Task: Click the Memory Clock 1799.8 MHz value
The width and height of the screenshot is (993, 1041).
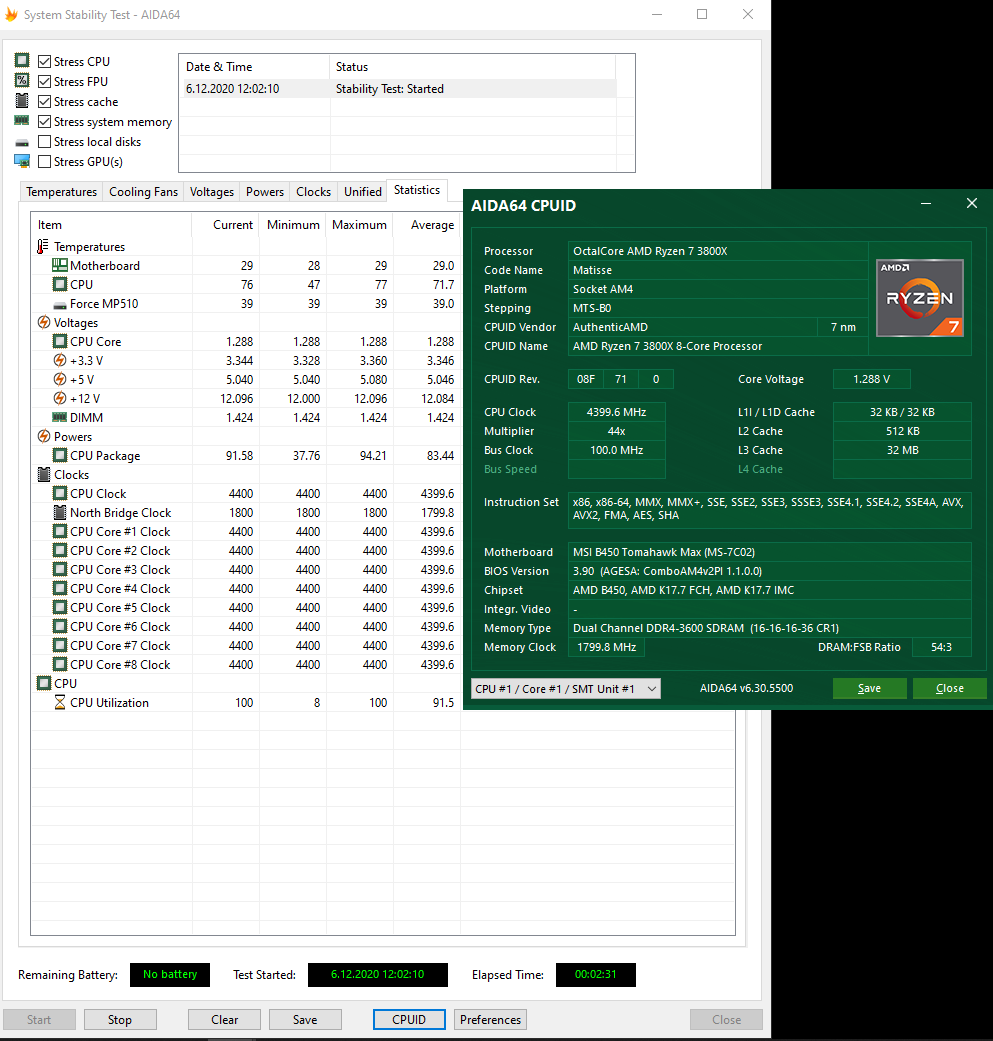Action: click(x=607, y=647)
